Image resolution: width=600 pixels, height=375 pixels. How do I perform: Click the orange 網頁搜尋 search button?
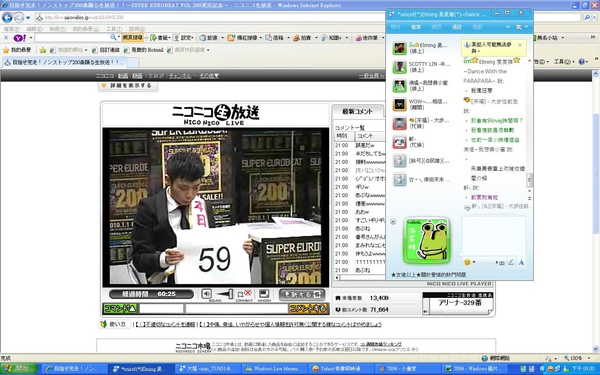click(133, 38)
